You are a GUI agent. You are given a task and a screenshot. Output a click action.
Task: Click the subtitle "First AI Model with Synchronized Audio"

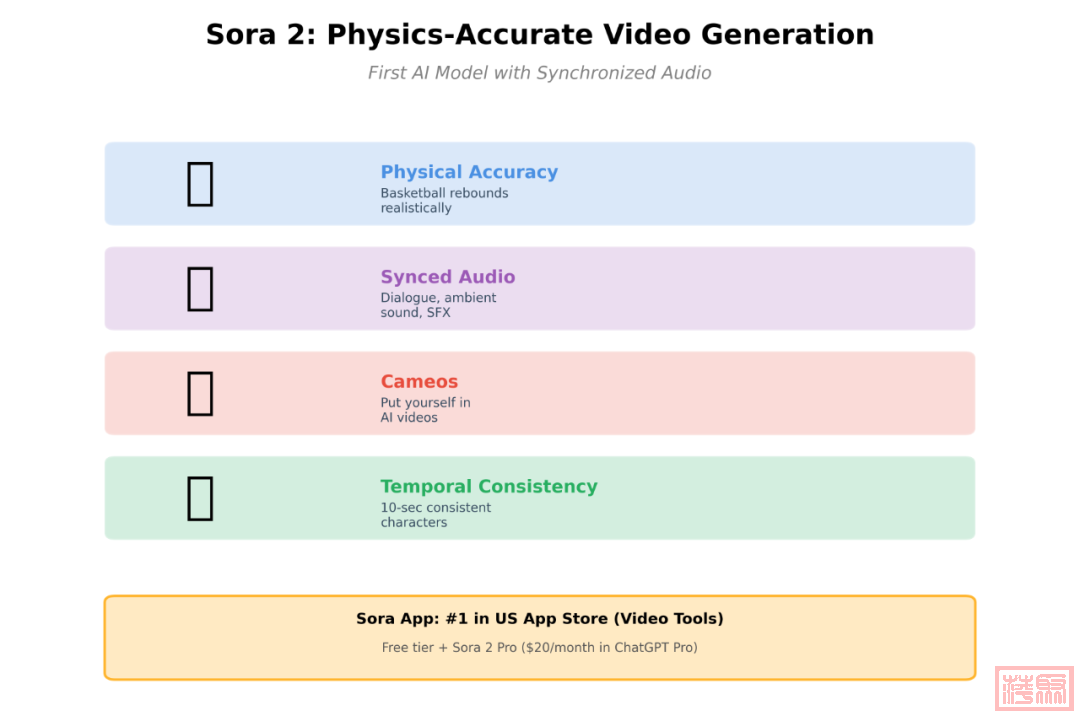540,73
